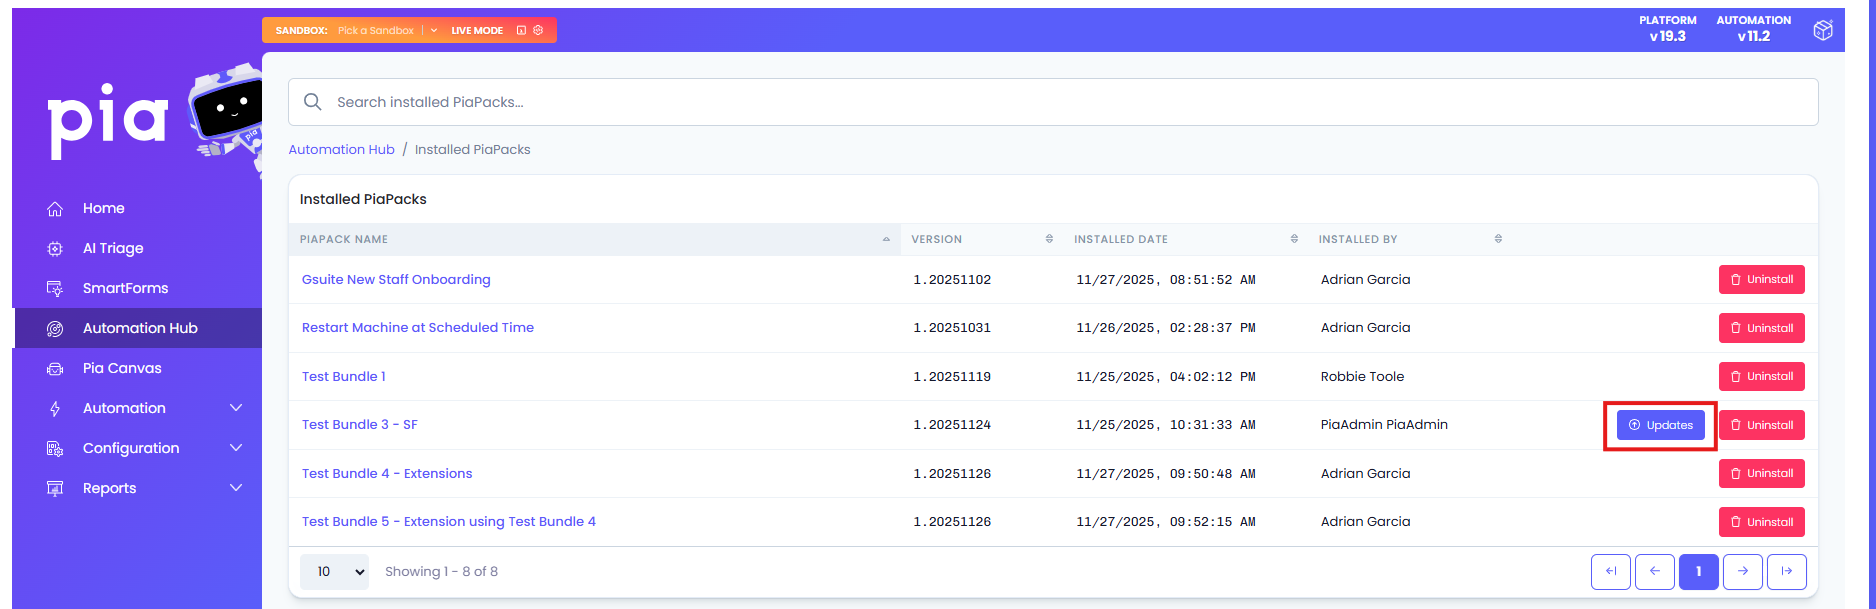
Task: Click Robbie Toole installed-by cell
Action: click(1362, 377)
